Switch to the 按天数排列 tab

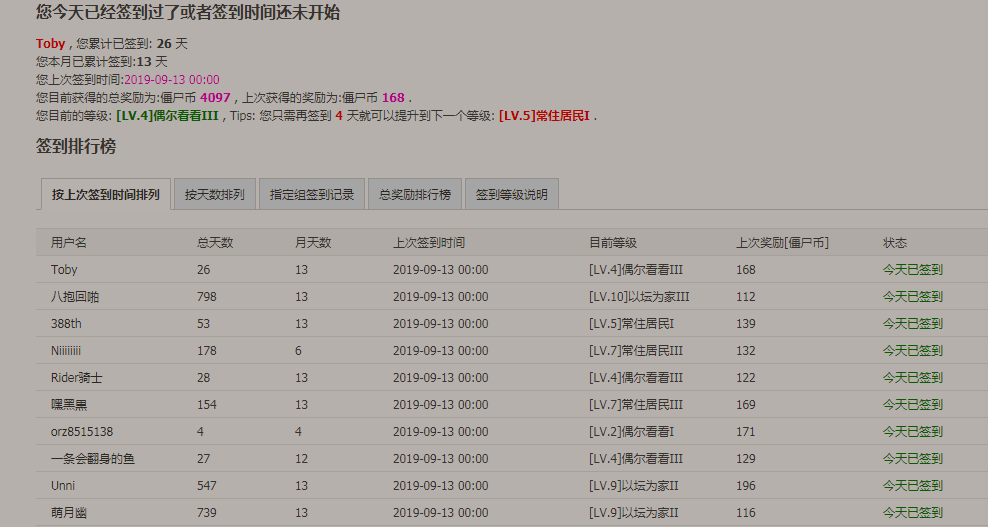tap(214, 195)
